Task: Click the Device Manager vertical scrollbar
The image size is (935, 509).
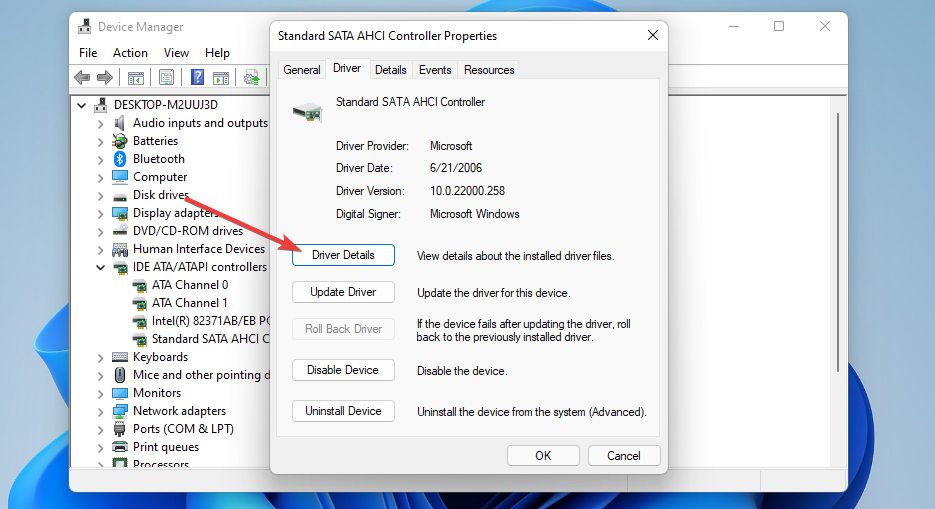Action: [x=838, y=242]
